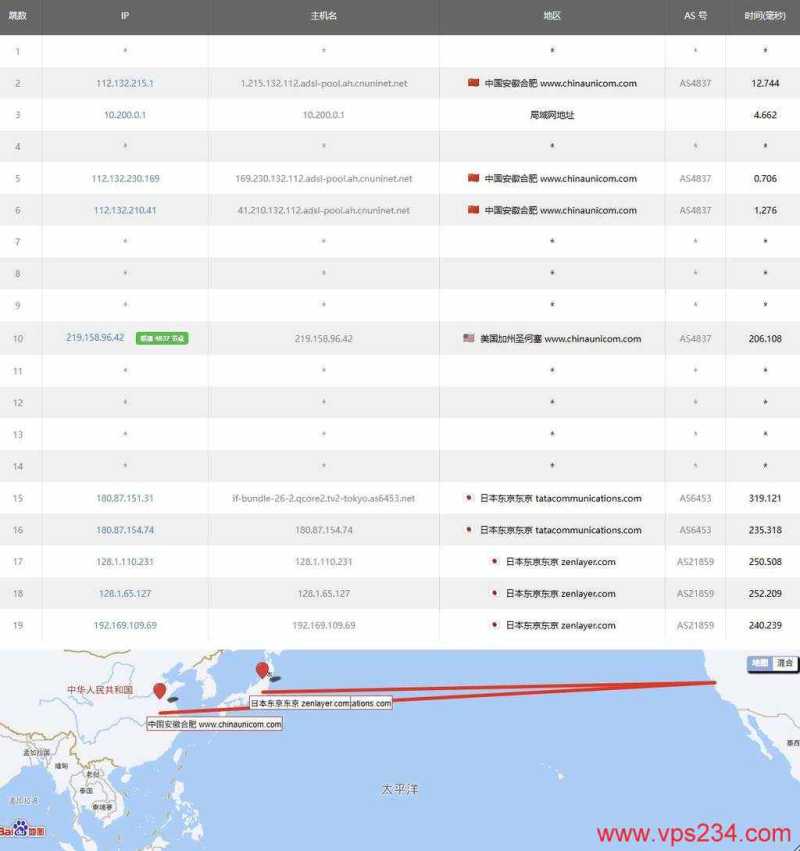Image resolution: width=800 pixels, height=851 pixels.
Task: Click the 中国安徽合肥 chinaunicom map label
Action: (x=216, y=722)
